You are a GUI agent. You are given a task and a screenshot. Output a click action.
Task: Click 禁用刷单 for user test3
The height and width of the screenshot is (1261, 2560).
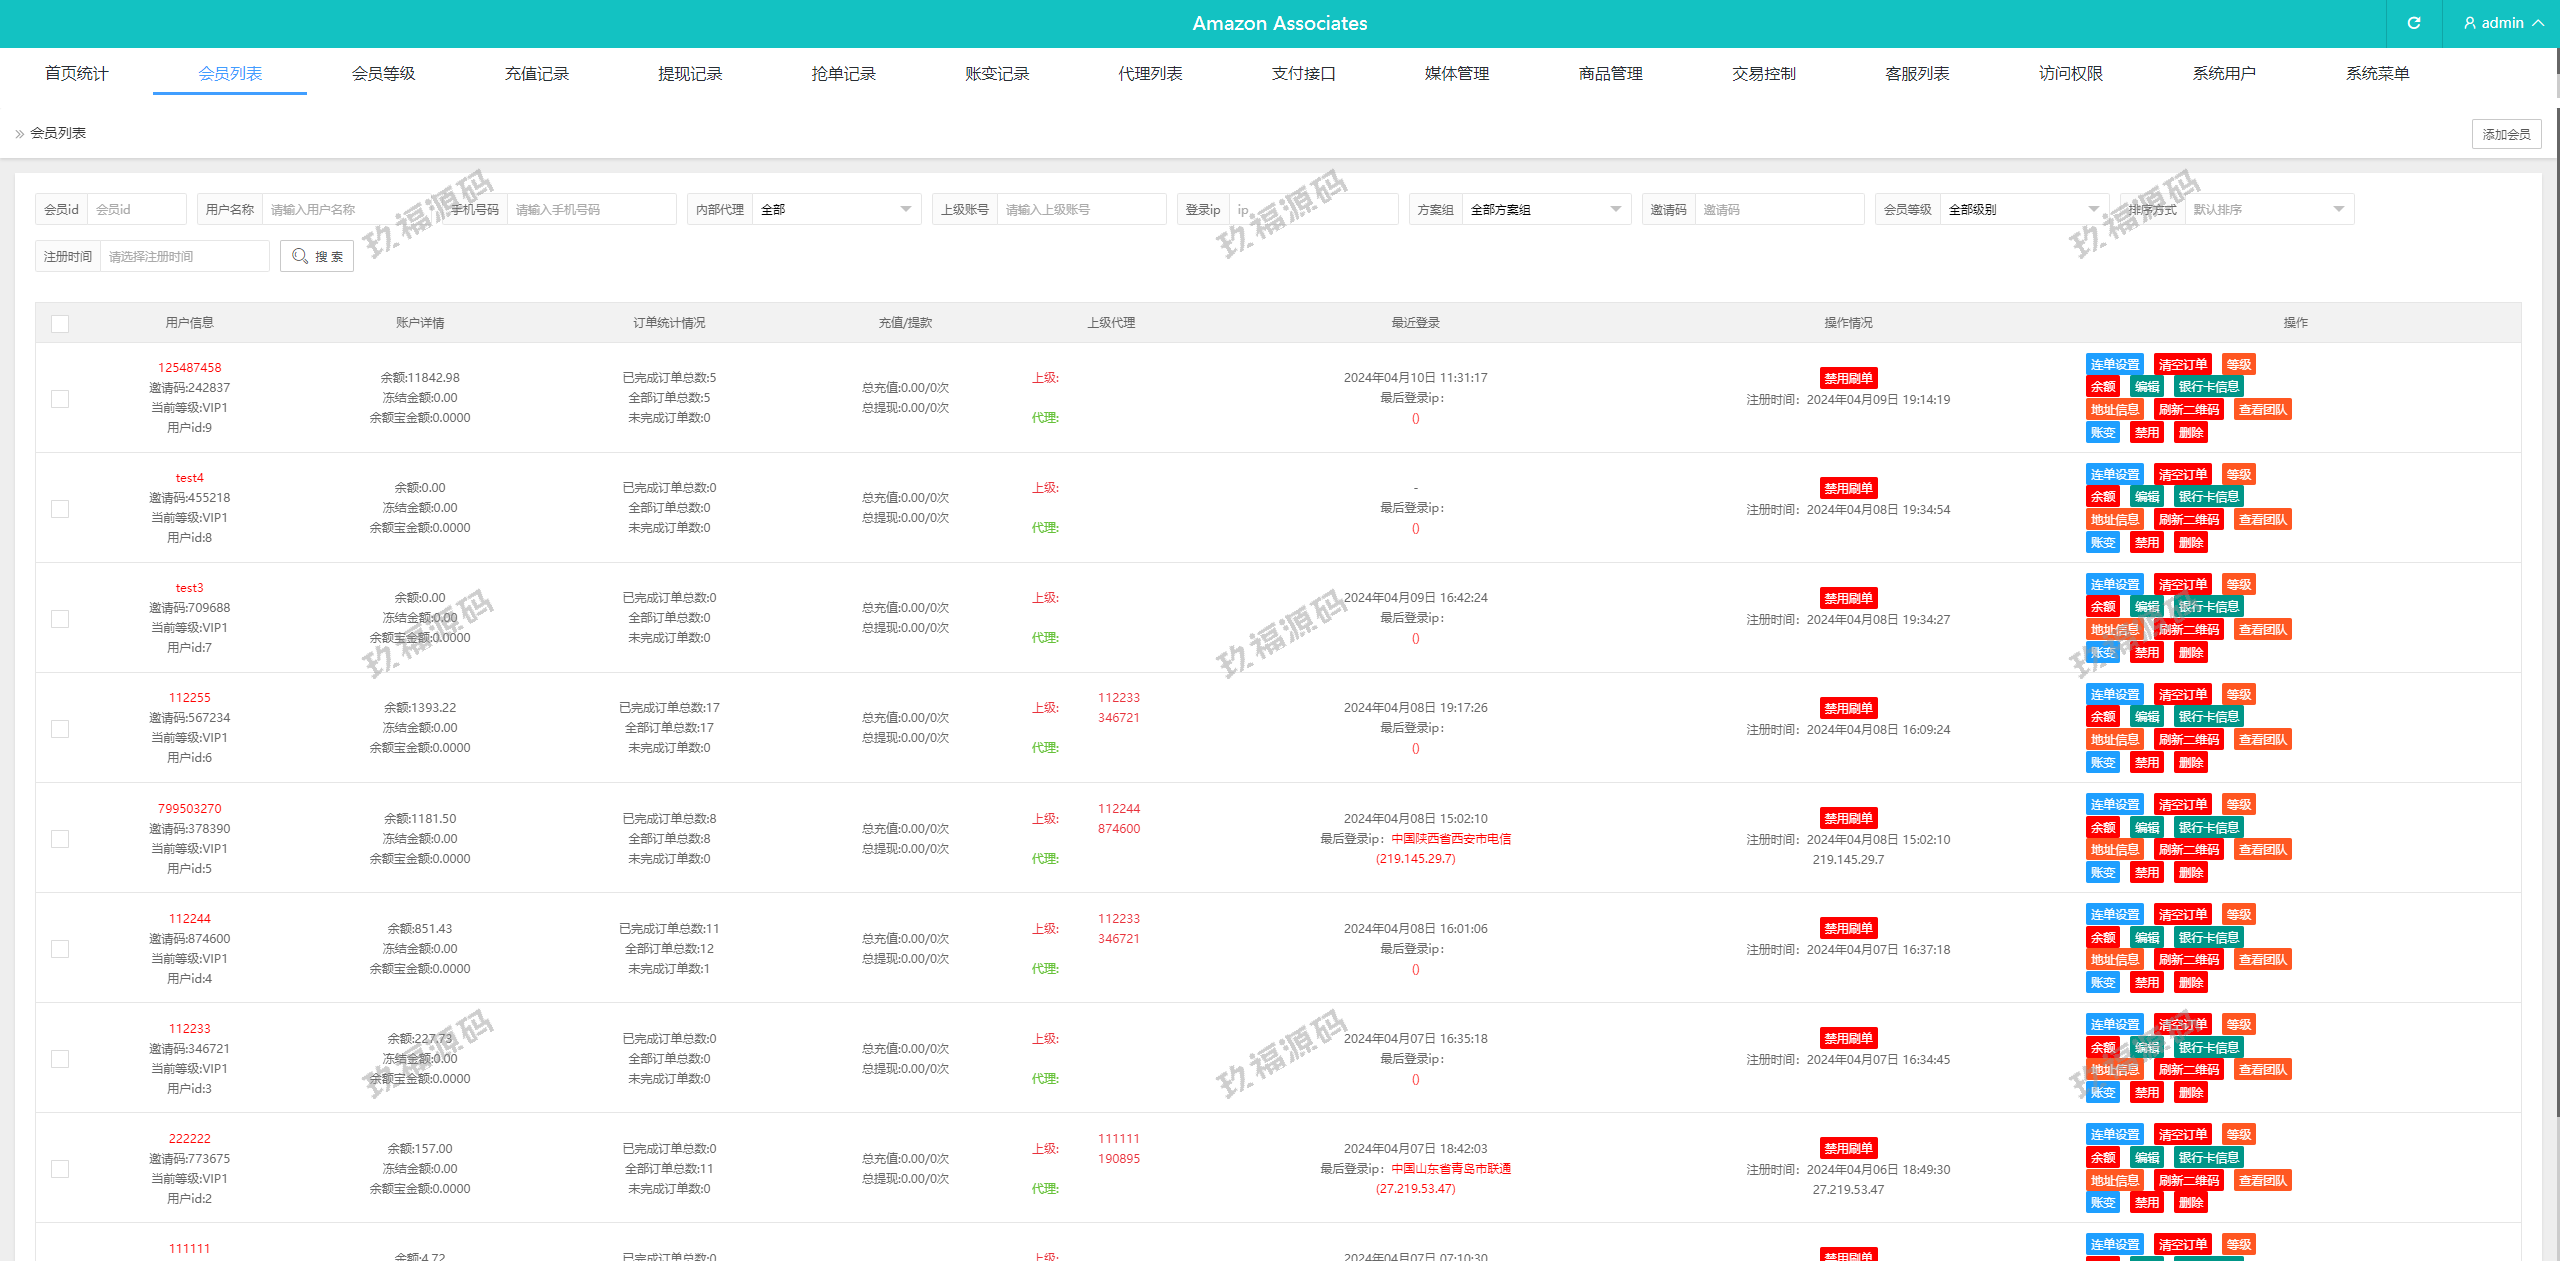(1848, 599)
